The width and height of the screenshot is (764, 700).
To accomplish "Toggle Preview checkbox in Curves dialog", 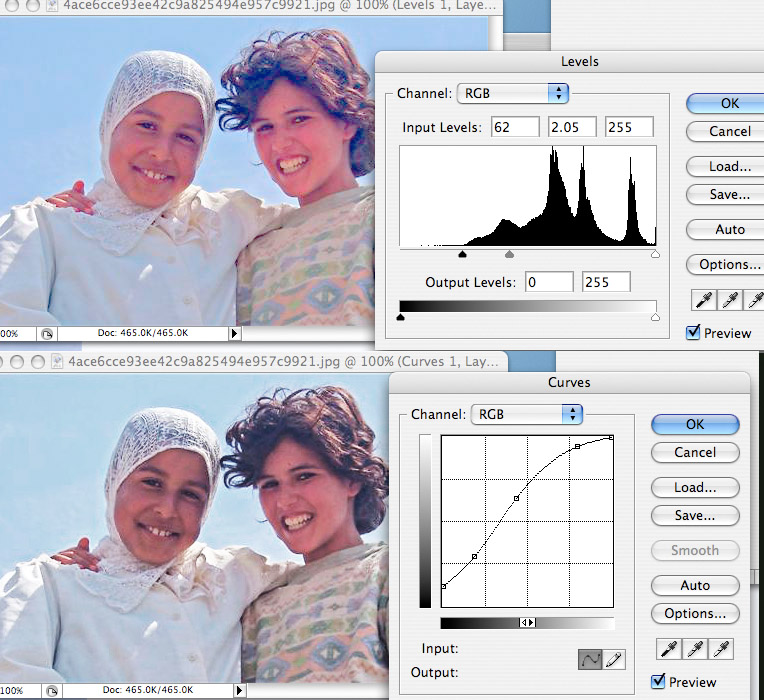I will coord(658,682).
